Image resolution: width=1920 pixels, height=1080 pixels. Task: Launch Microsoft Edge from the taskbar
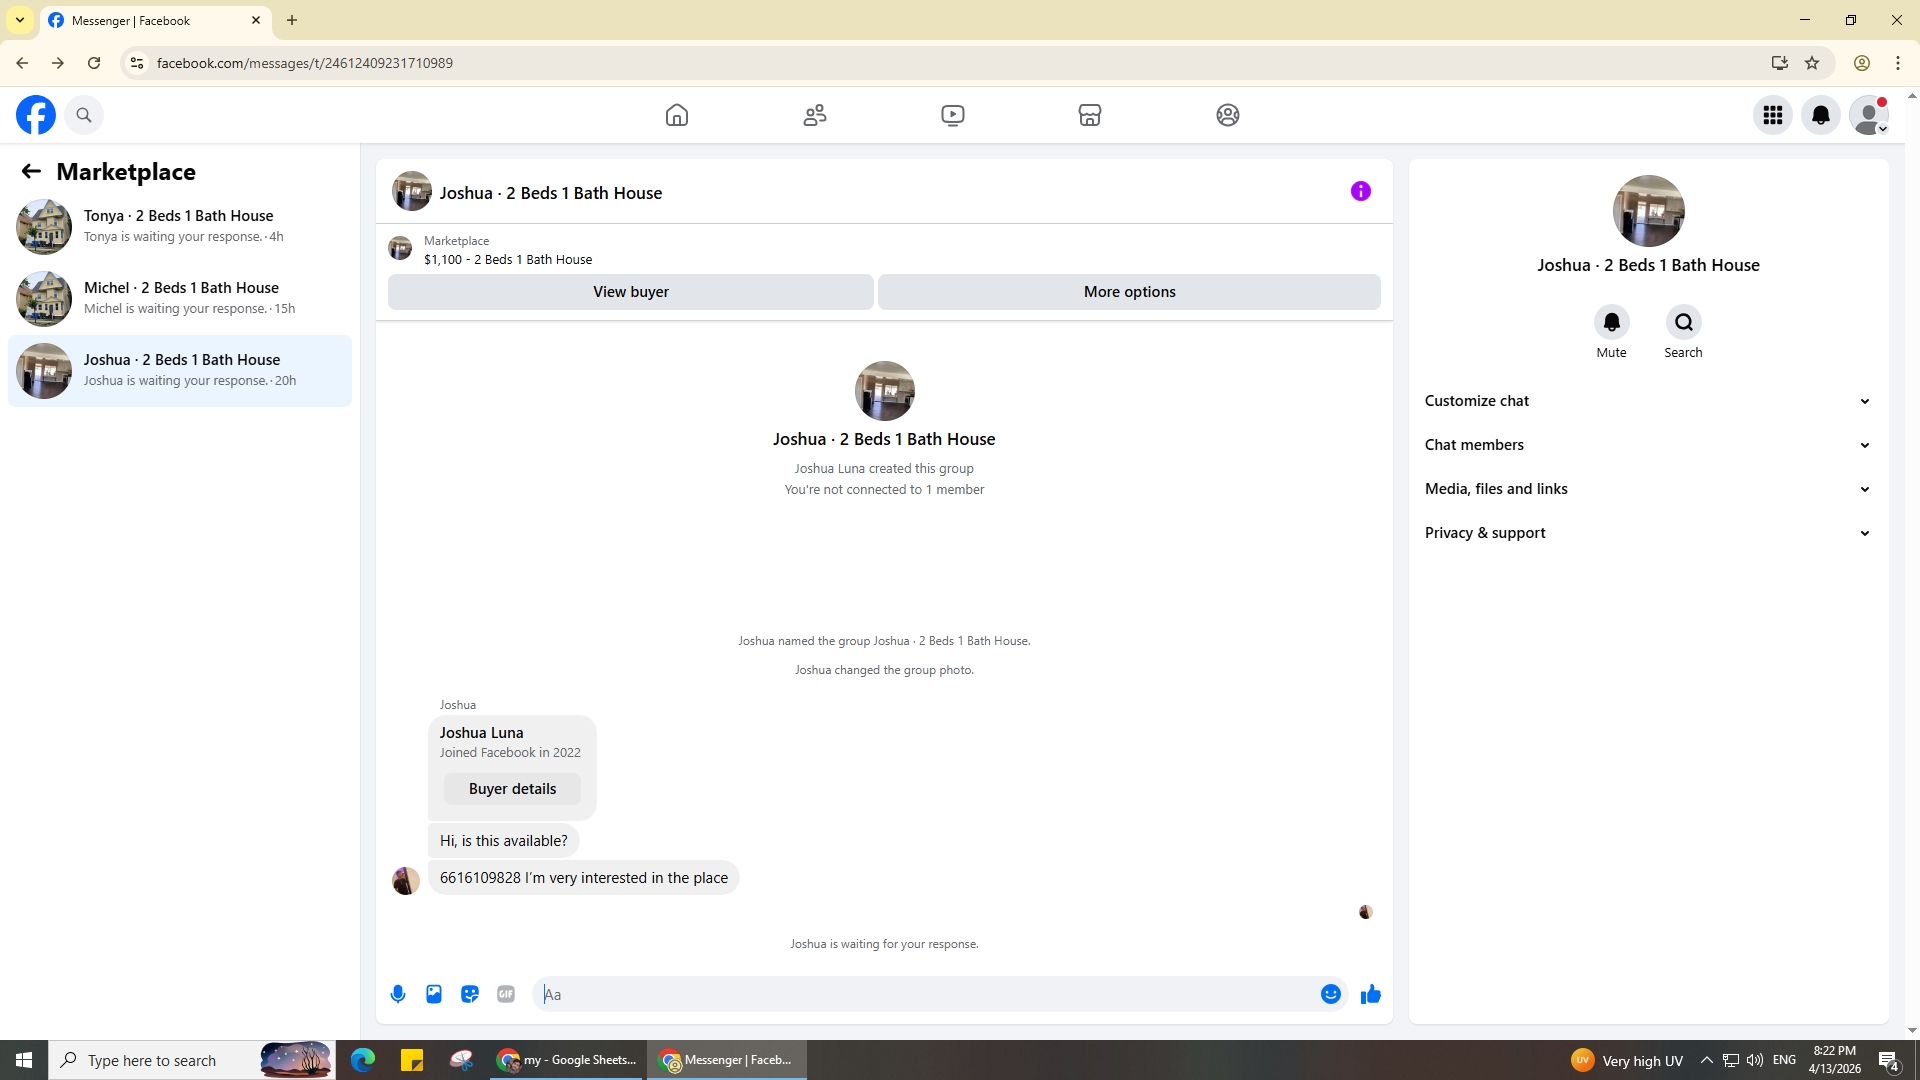click(x=363, y=1060)
